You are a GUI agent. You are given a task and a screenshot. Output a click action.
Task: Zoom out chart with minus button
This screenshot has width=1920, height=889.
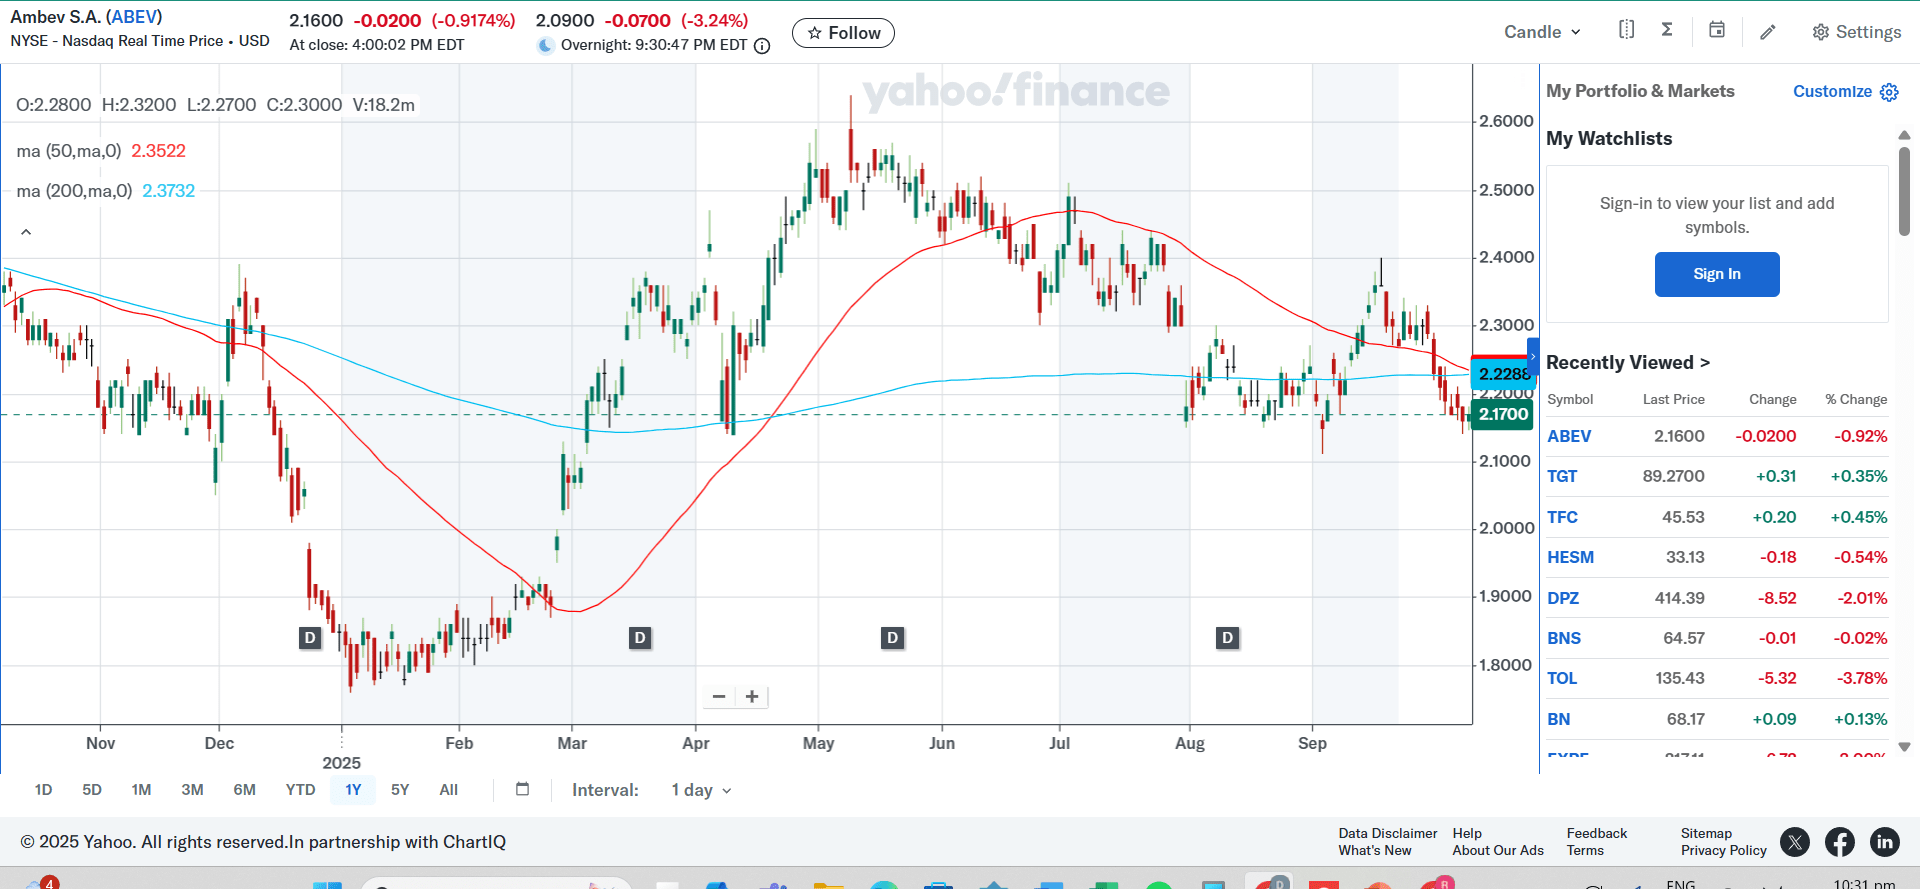click(x=719, y=696)
